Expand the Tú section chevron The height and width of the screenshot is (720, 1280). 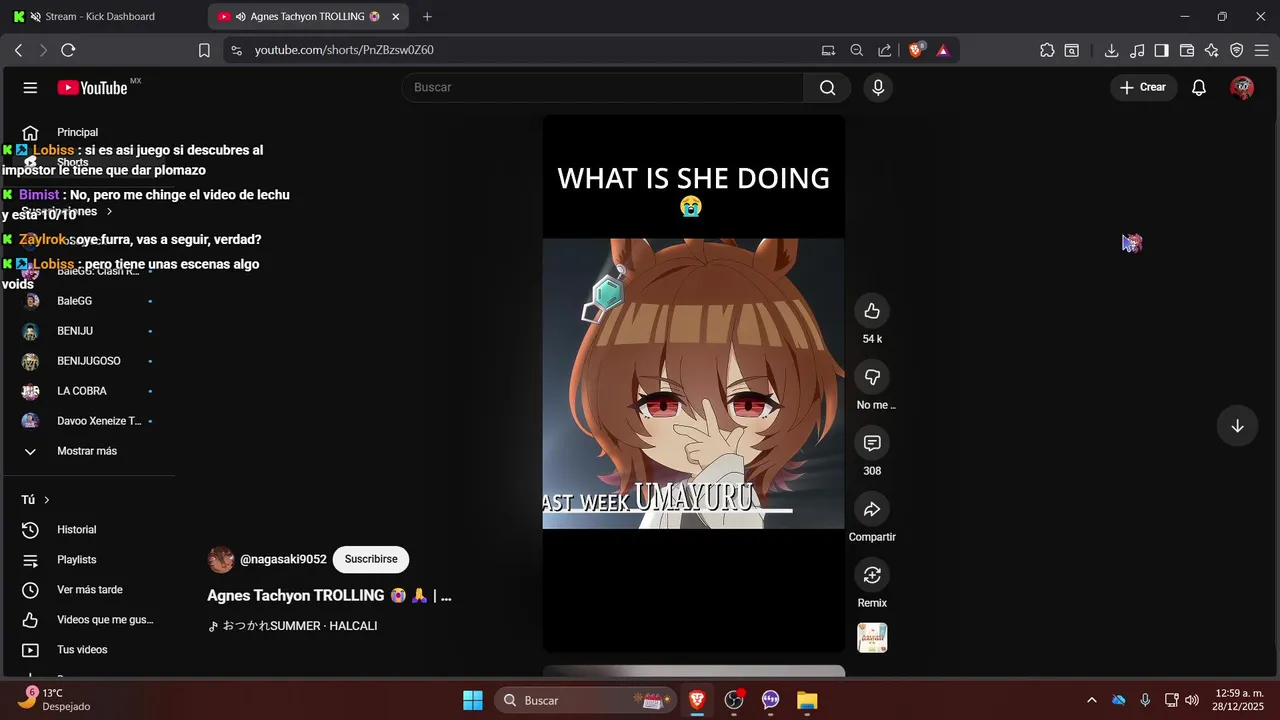(x=46, y=500)
